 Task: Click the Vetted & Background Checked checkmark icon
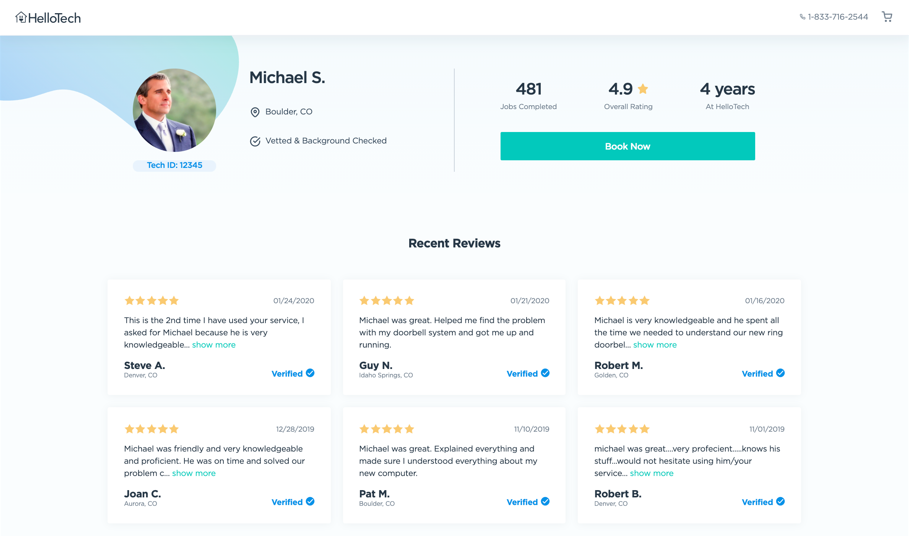pyautogui.click(x=254, y=141)
